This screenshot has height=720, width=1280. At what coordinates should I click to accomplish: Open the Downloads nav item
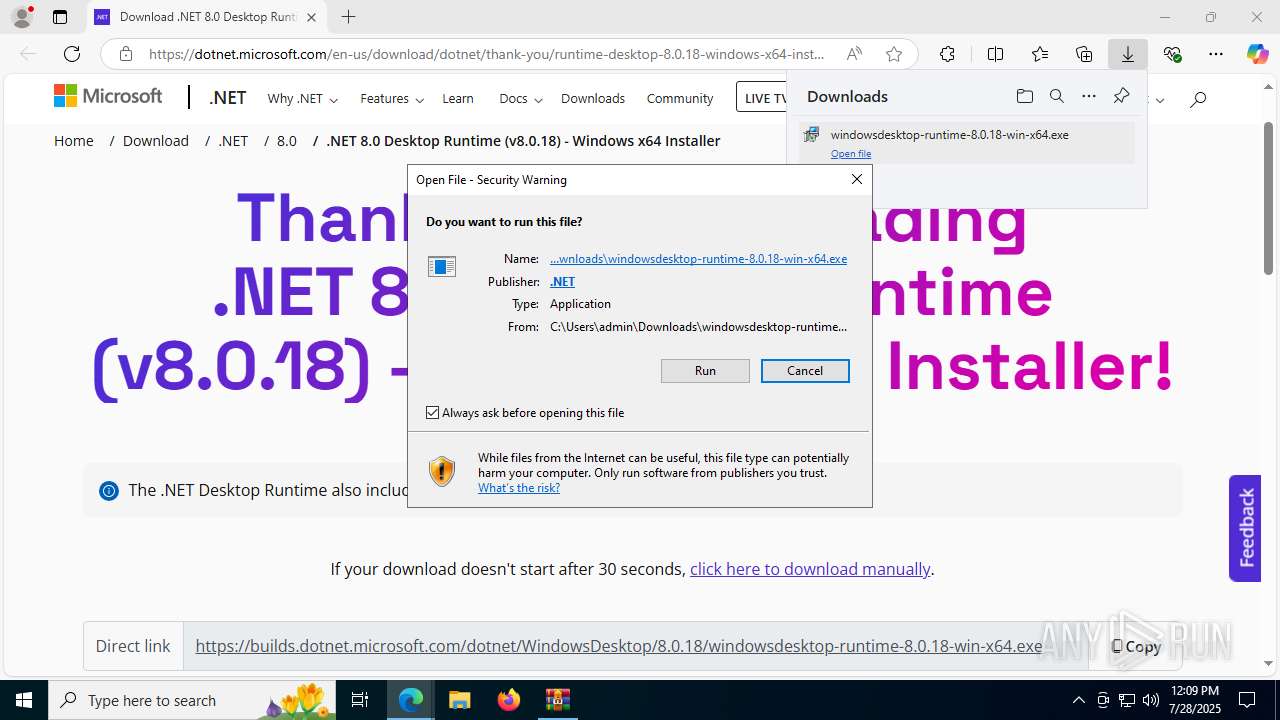click(x=593, y=98)
